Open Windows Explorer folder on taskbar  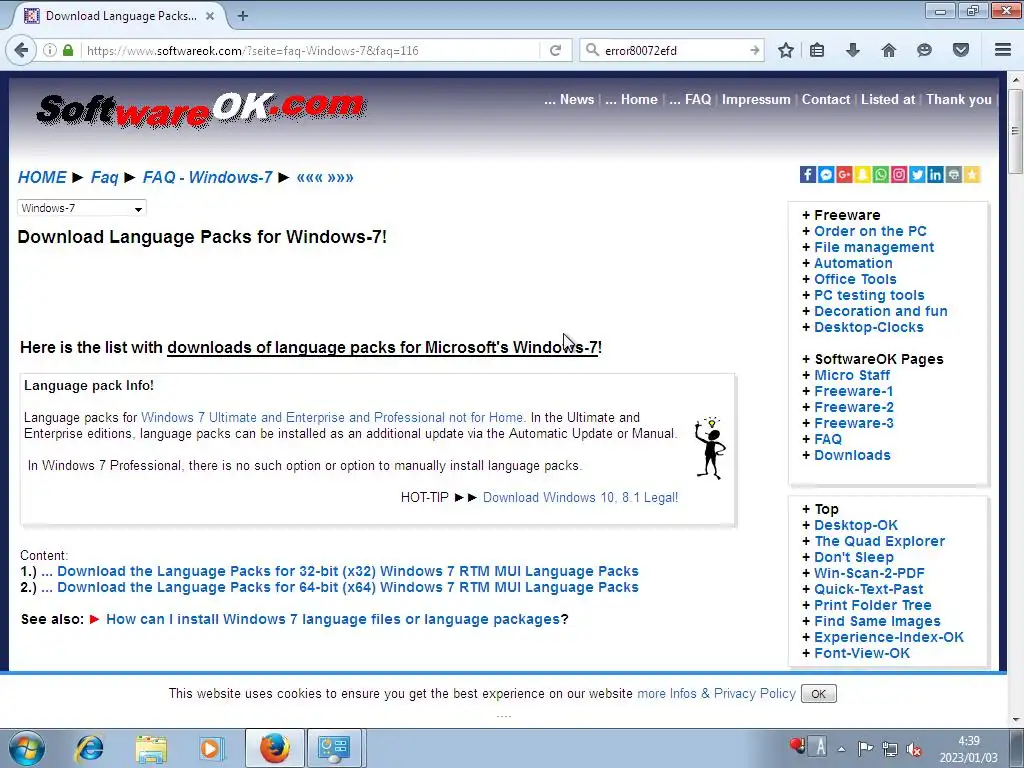pyautogui.click(x=151, y=748)
